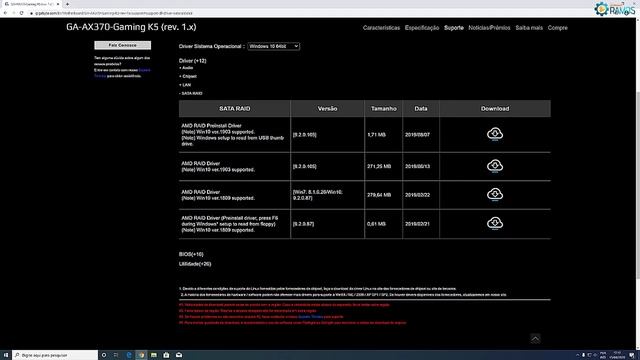Expand the Audio driver section

tap(186, 68)
